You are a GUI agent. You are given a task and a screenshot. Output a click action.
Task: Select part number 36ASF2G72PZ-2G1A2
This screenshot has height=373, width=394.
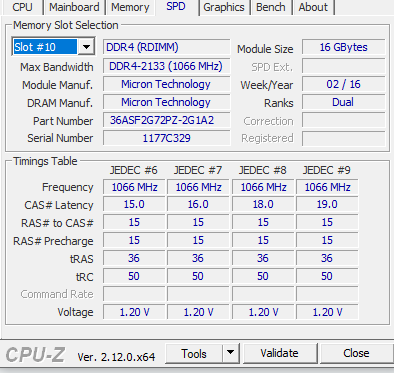coord(167,120)
